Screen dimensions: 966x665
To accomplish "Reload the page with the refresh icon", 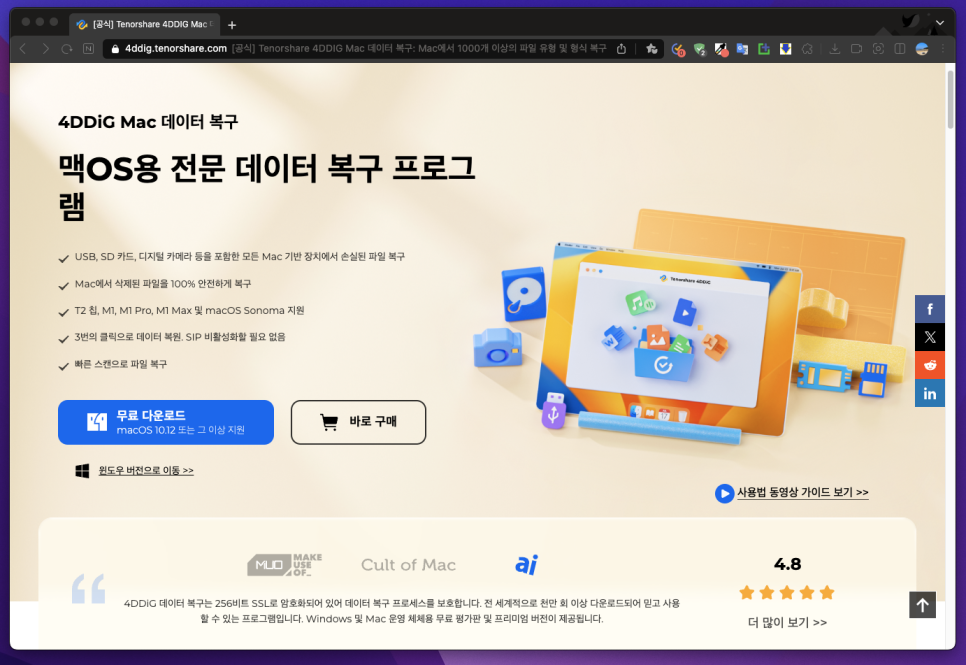I will coord(67,49).
